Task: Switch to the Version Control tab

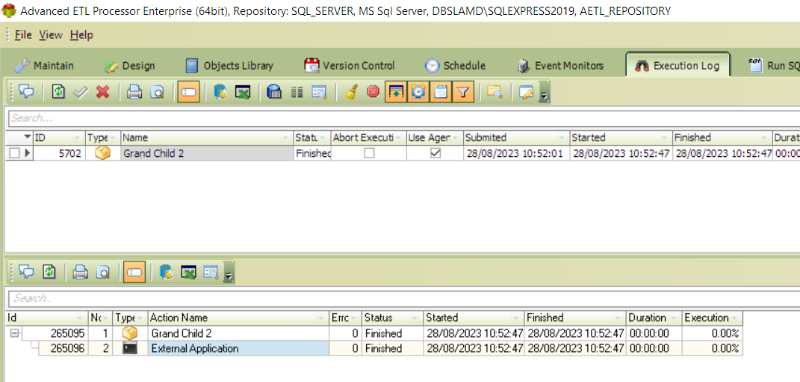Action: 349,66
